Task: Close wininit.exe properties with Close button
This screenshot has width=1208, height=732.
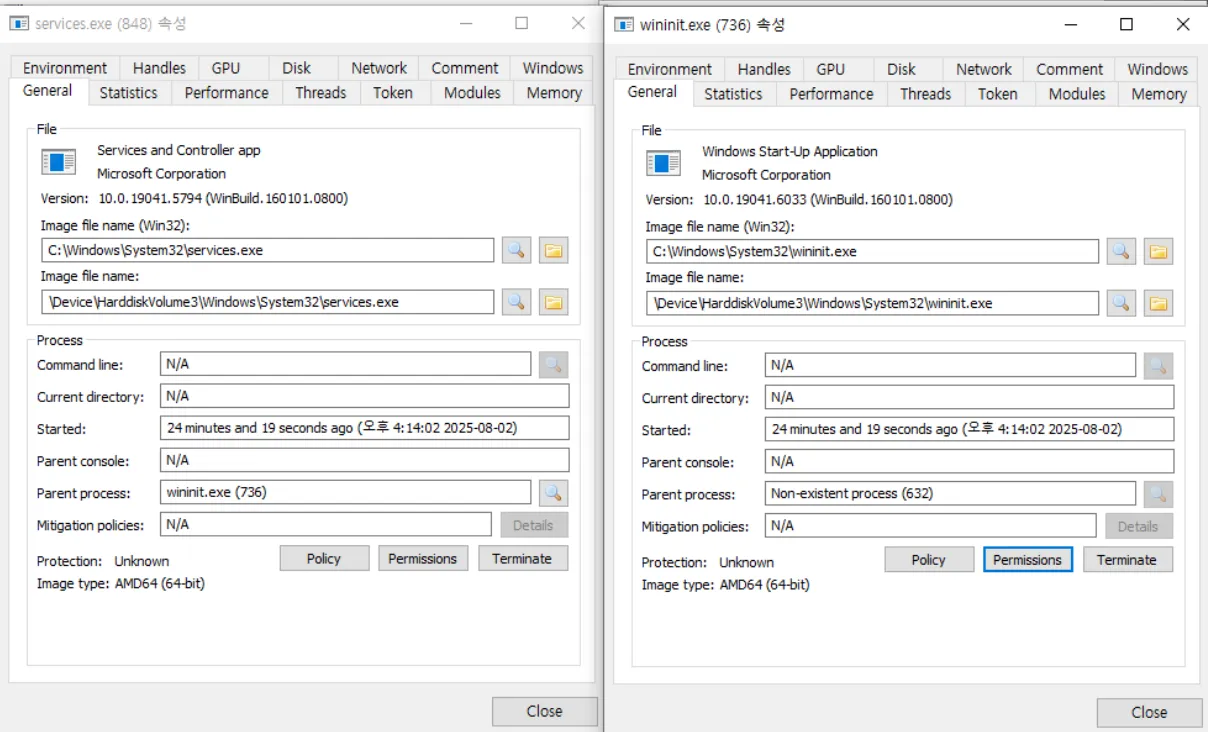Action: [x=1149, y=712]
